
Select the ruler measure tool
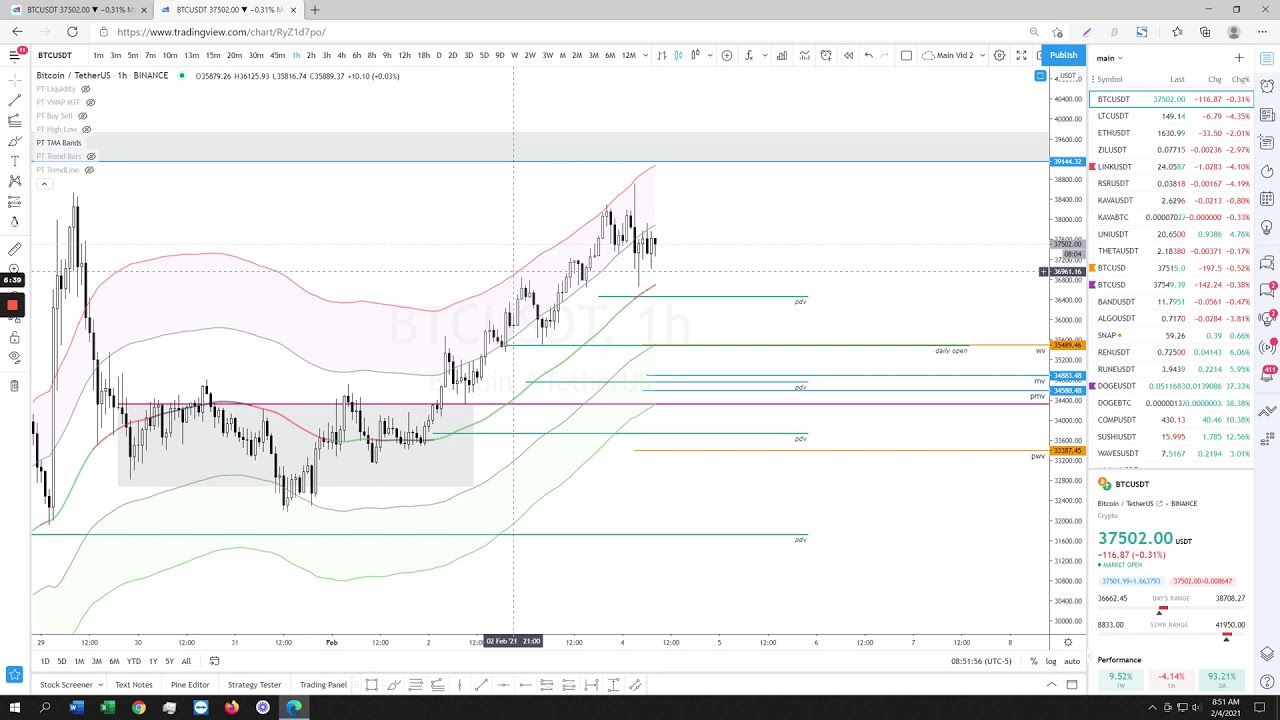click(14, 249)
